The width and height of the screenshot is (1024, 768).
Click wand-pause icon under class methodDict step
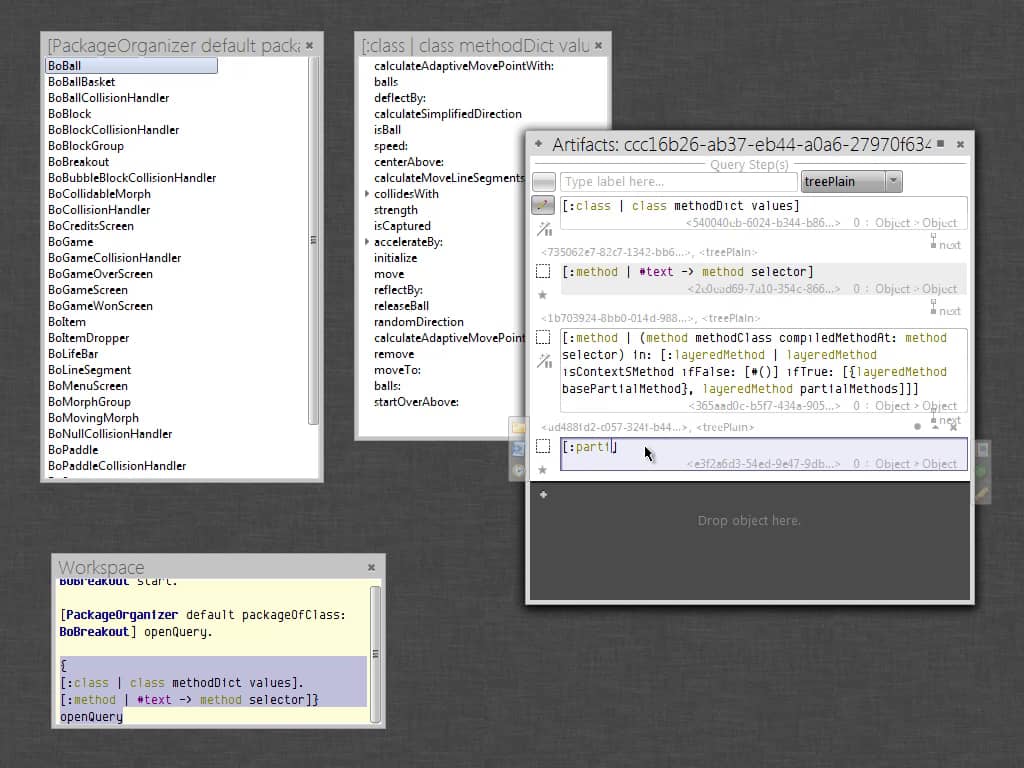tap(544, 229)
